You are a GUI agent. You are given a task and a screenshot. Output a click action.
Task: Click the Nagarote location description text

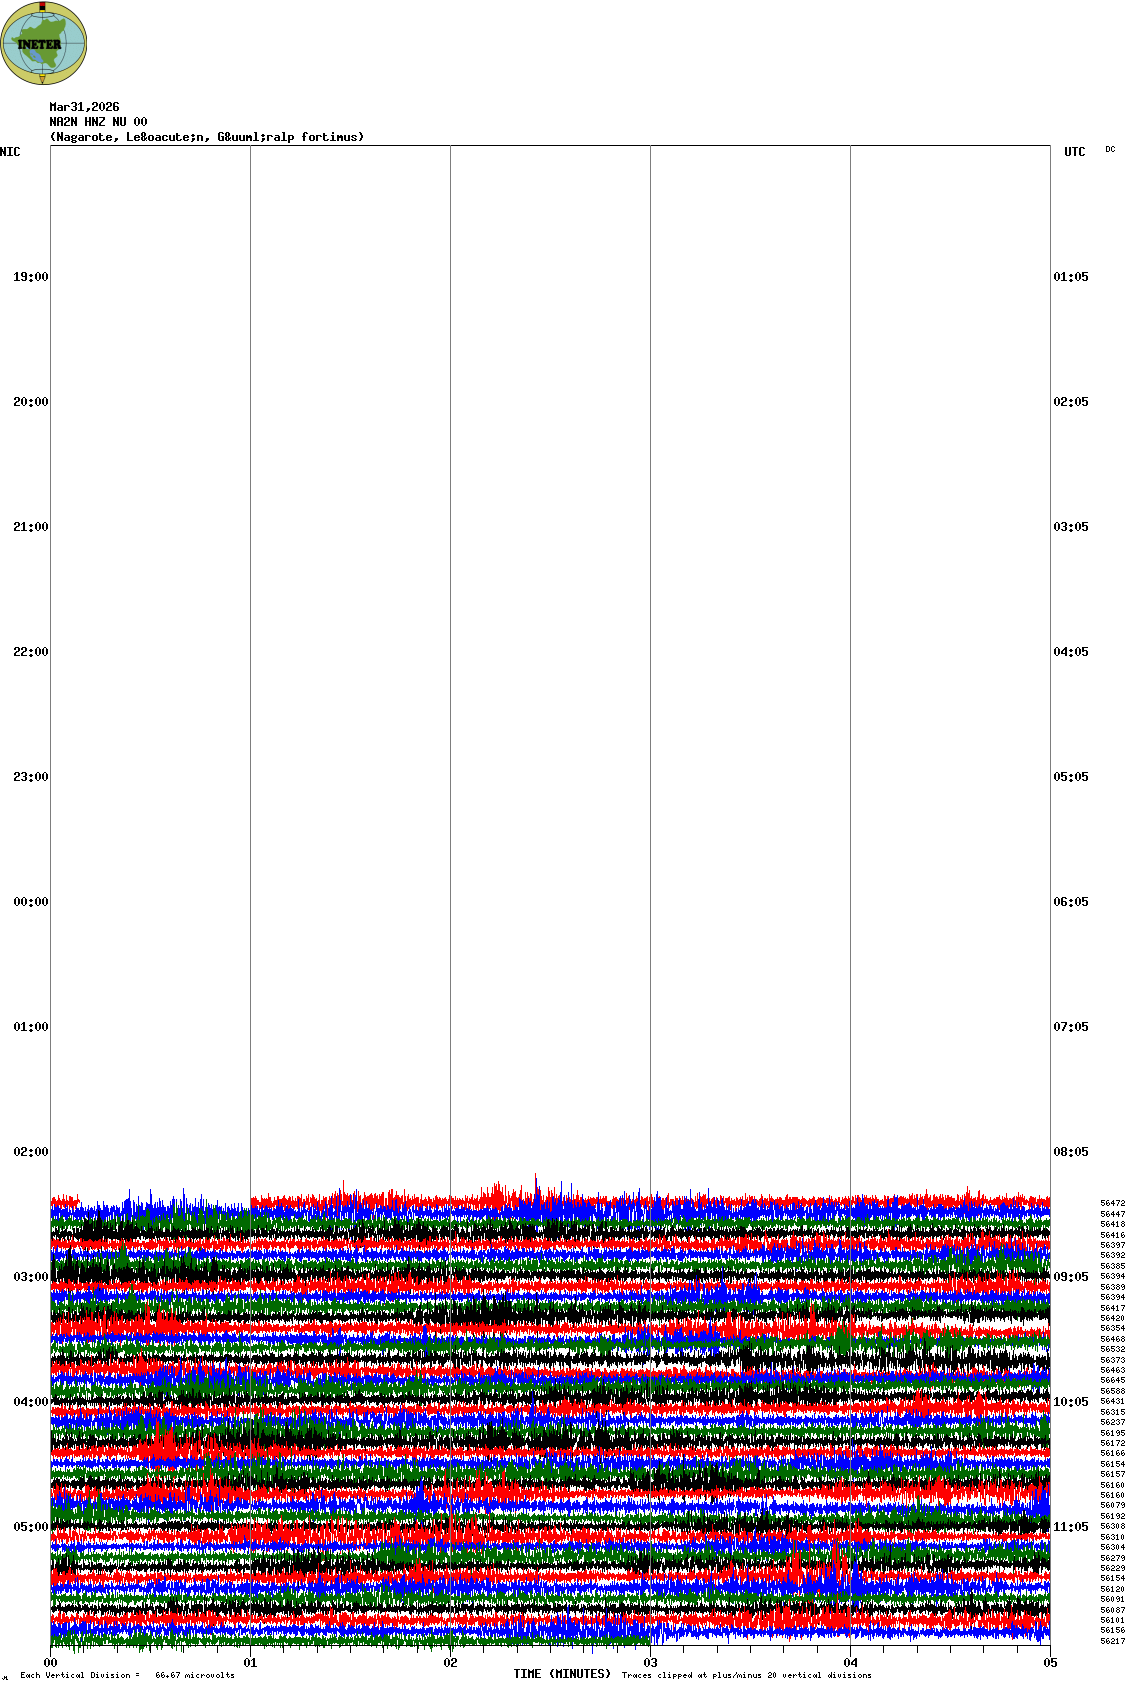pyautogui.click(x=207, y=137)
